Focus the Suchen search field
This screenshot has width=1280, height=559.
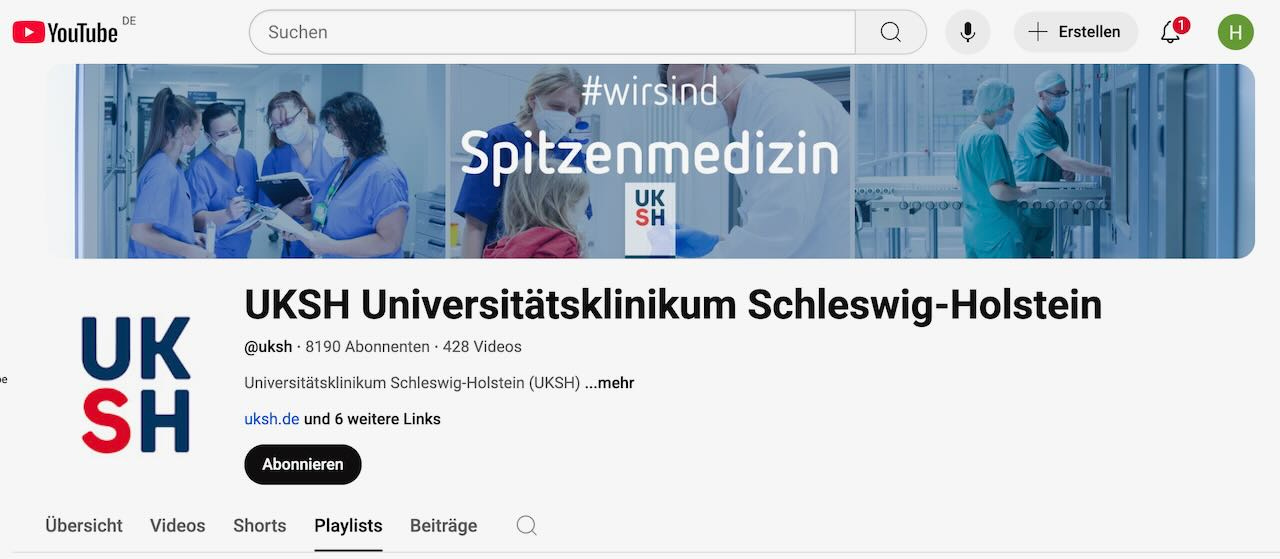552,32
